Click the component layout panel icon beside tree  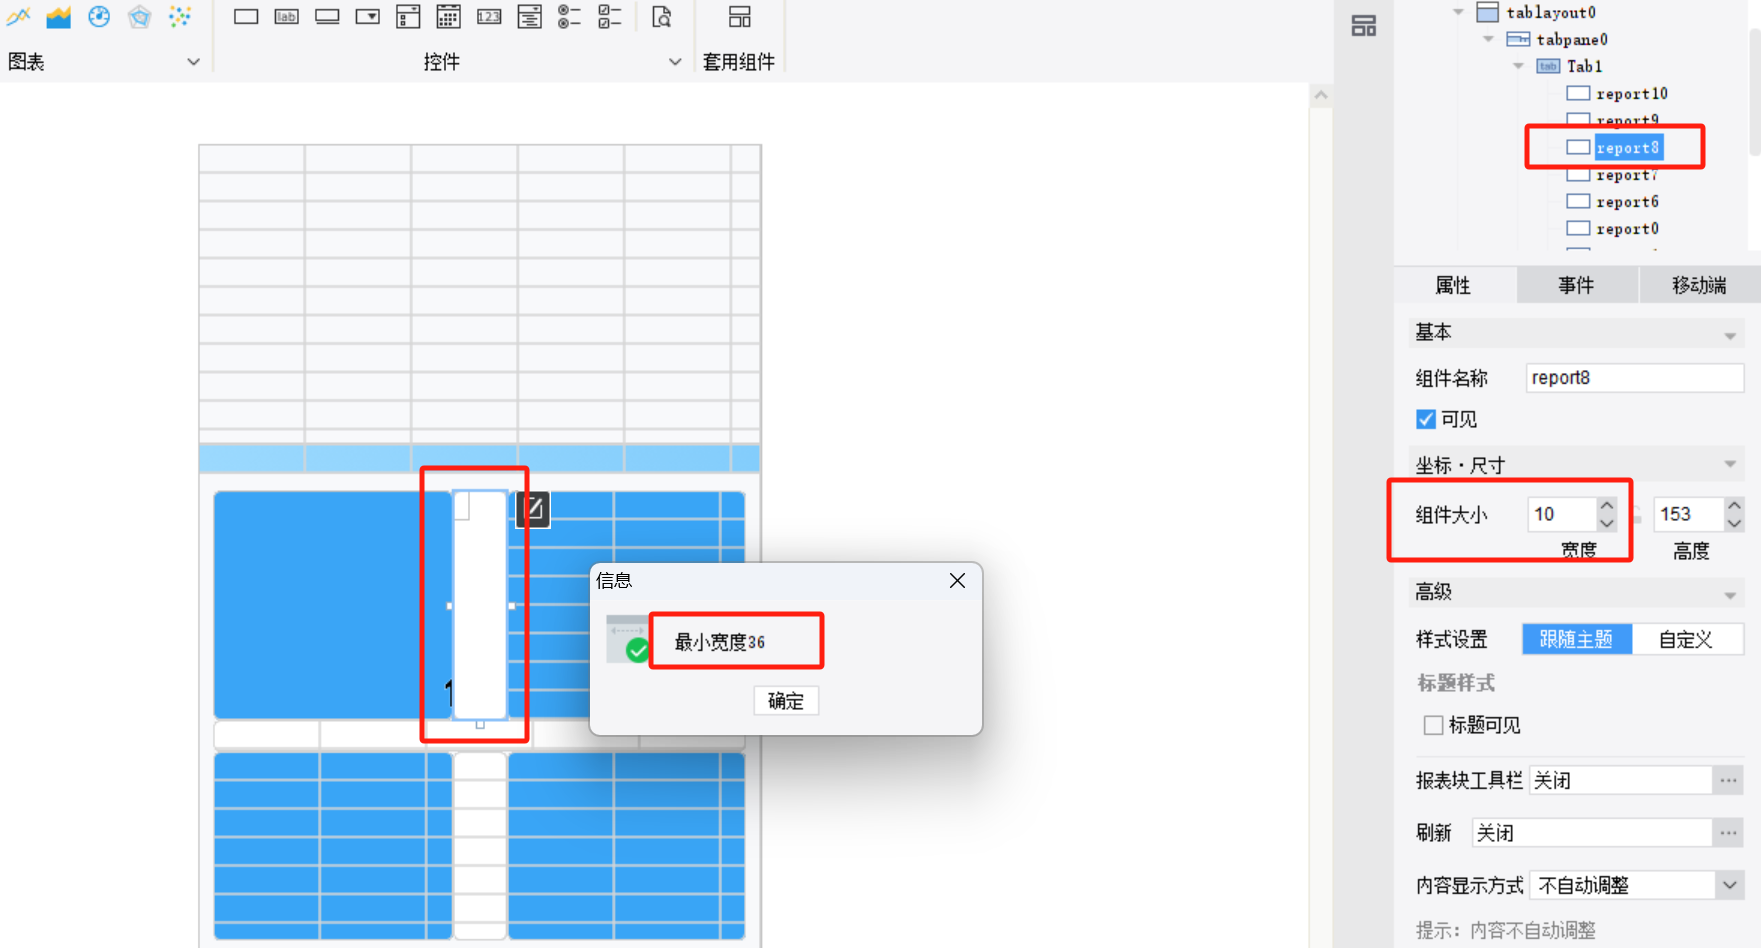pyautogui.click(x=1364, y=25)
